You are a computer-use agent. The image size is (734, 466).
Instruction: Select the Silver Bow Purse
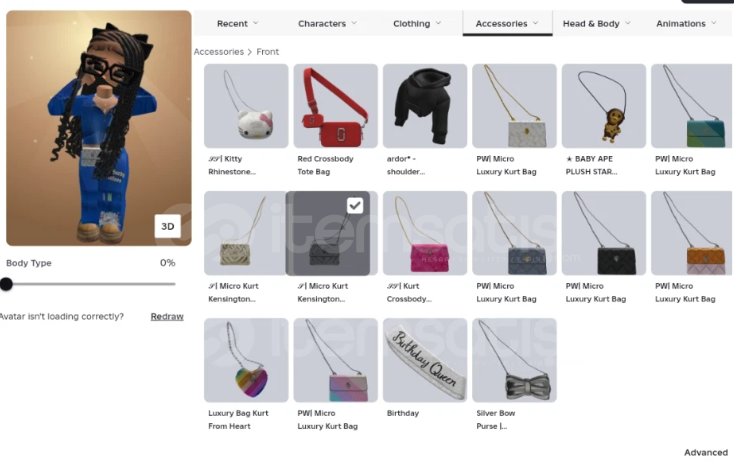tap(514, 360)
